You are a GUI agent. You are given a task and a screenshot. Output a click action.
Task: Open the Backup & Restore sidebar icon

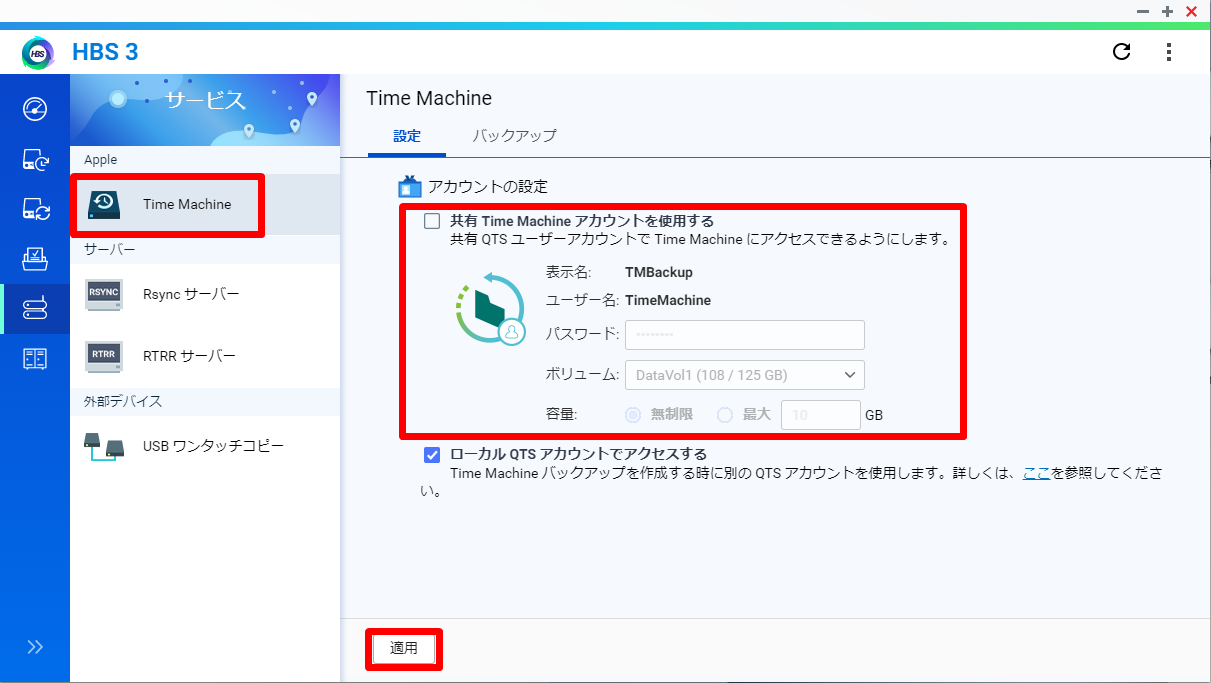pyautogui.click(x=35, y=158)
